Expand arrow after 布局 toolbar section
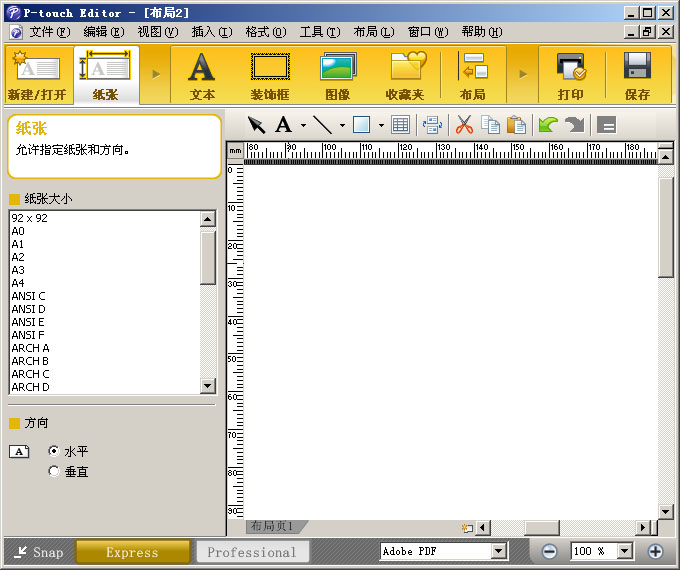The height and width of the screenshot is (570, 680). (523, 75)
